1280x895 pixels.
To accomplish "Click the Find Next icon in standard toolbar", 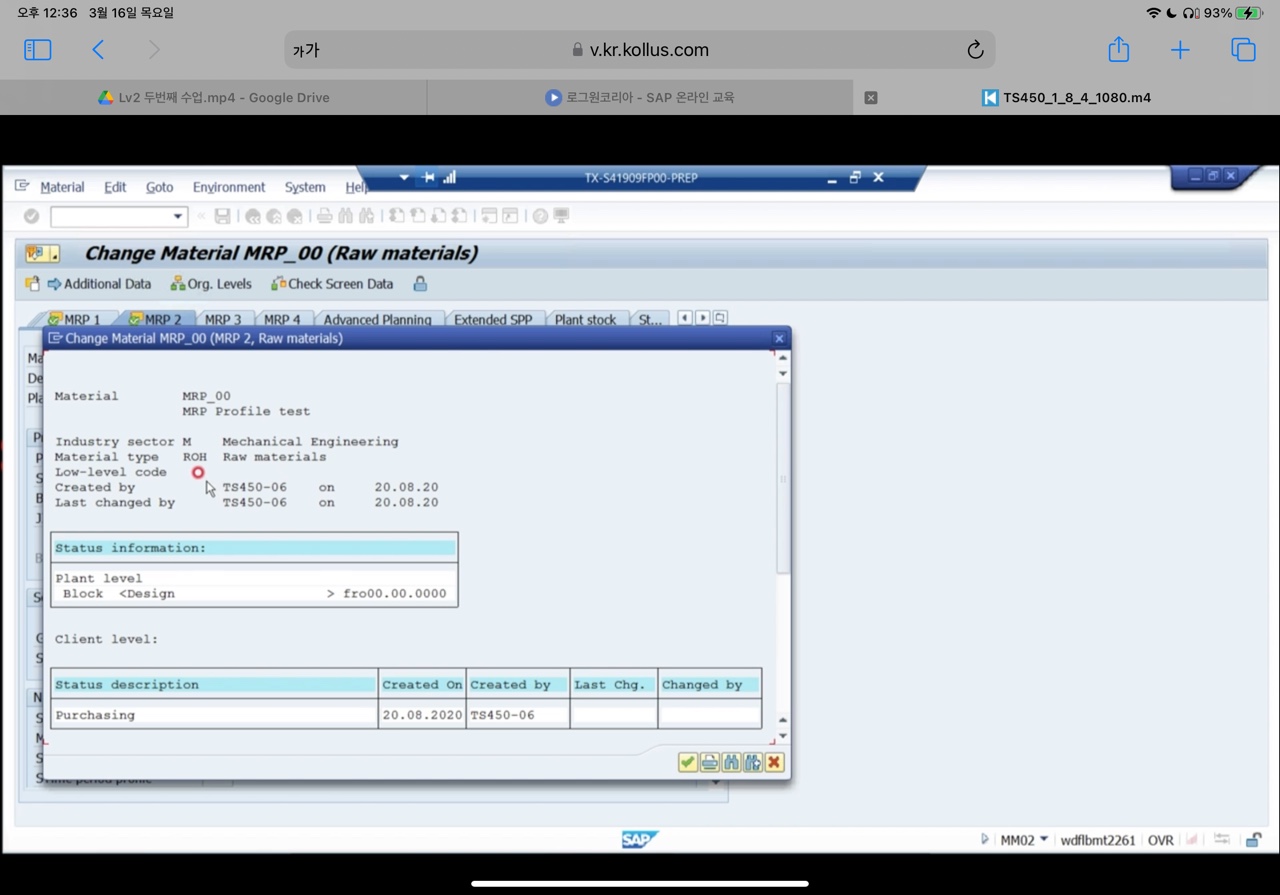I will pos(367,216).
